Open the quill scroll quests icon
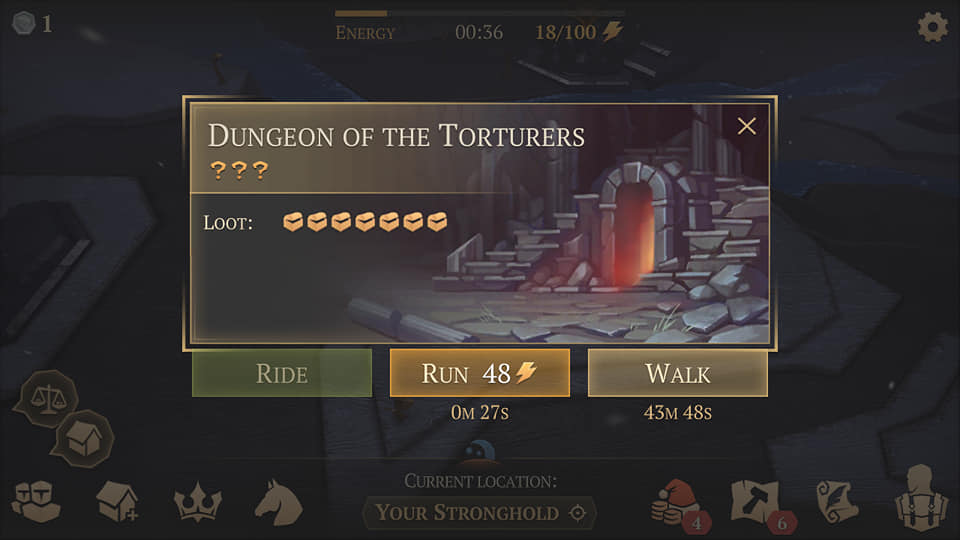 click(x=837, y=503)
